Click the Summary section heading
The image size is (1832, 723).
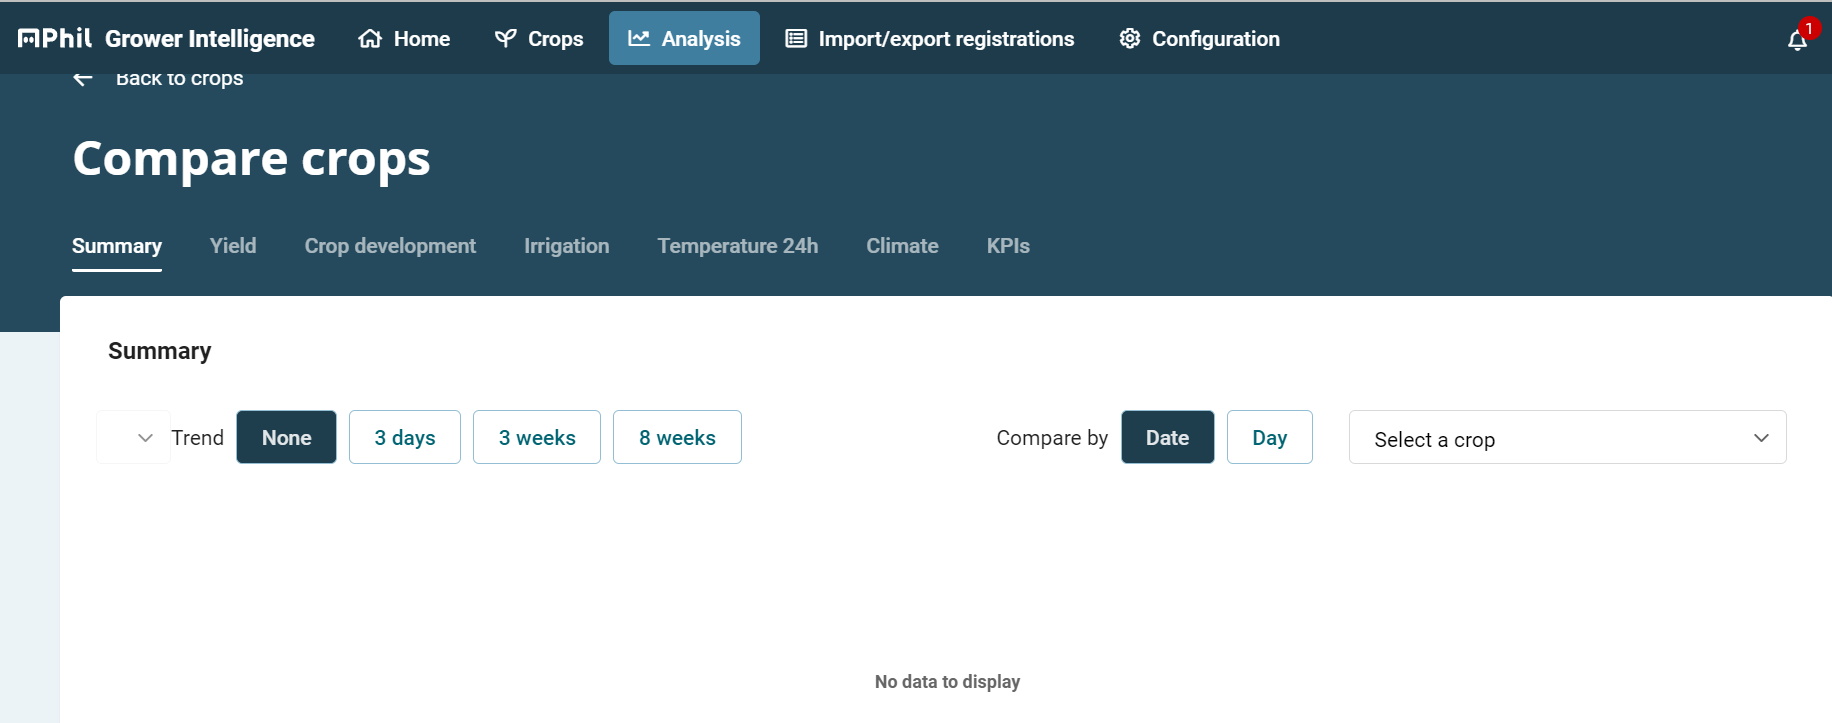click(x=160, y=351)
